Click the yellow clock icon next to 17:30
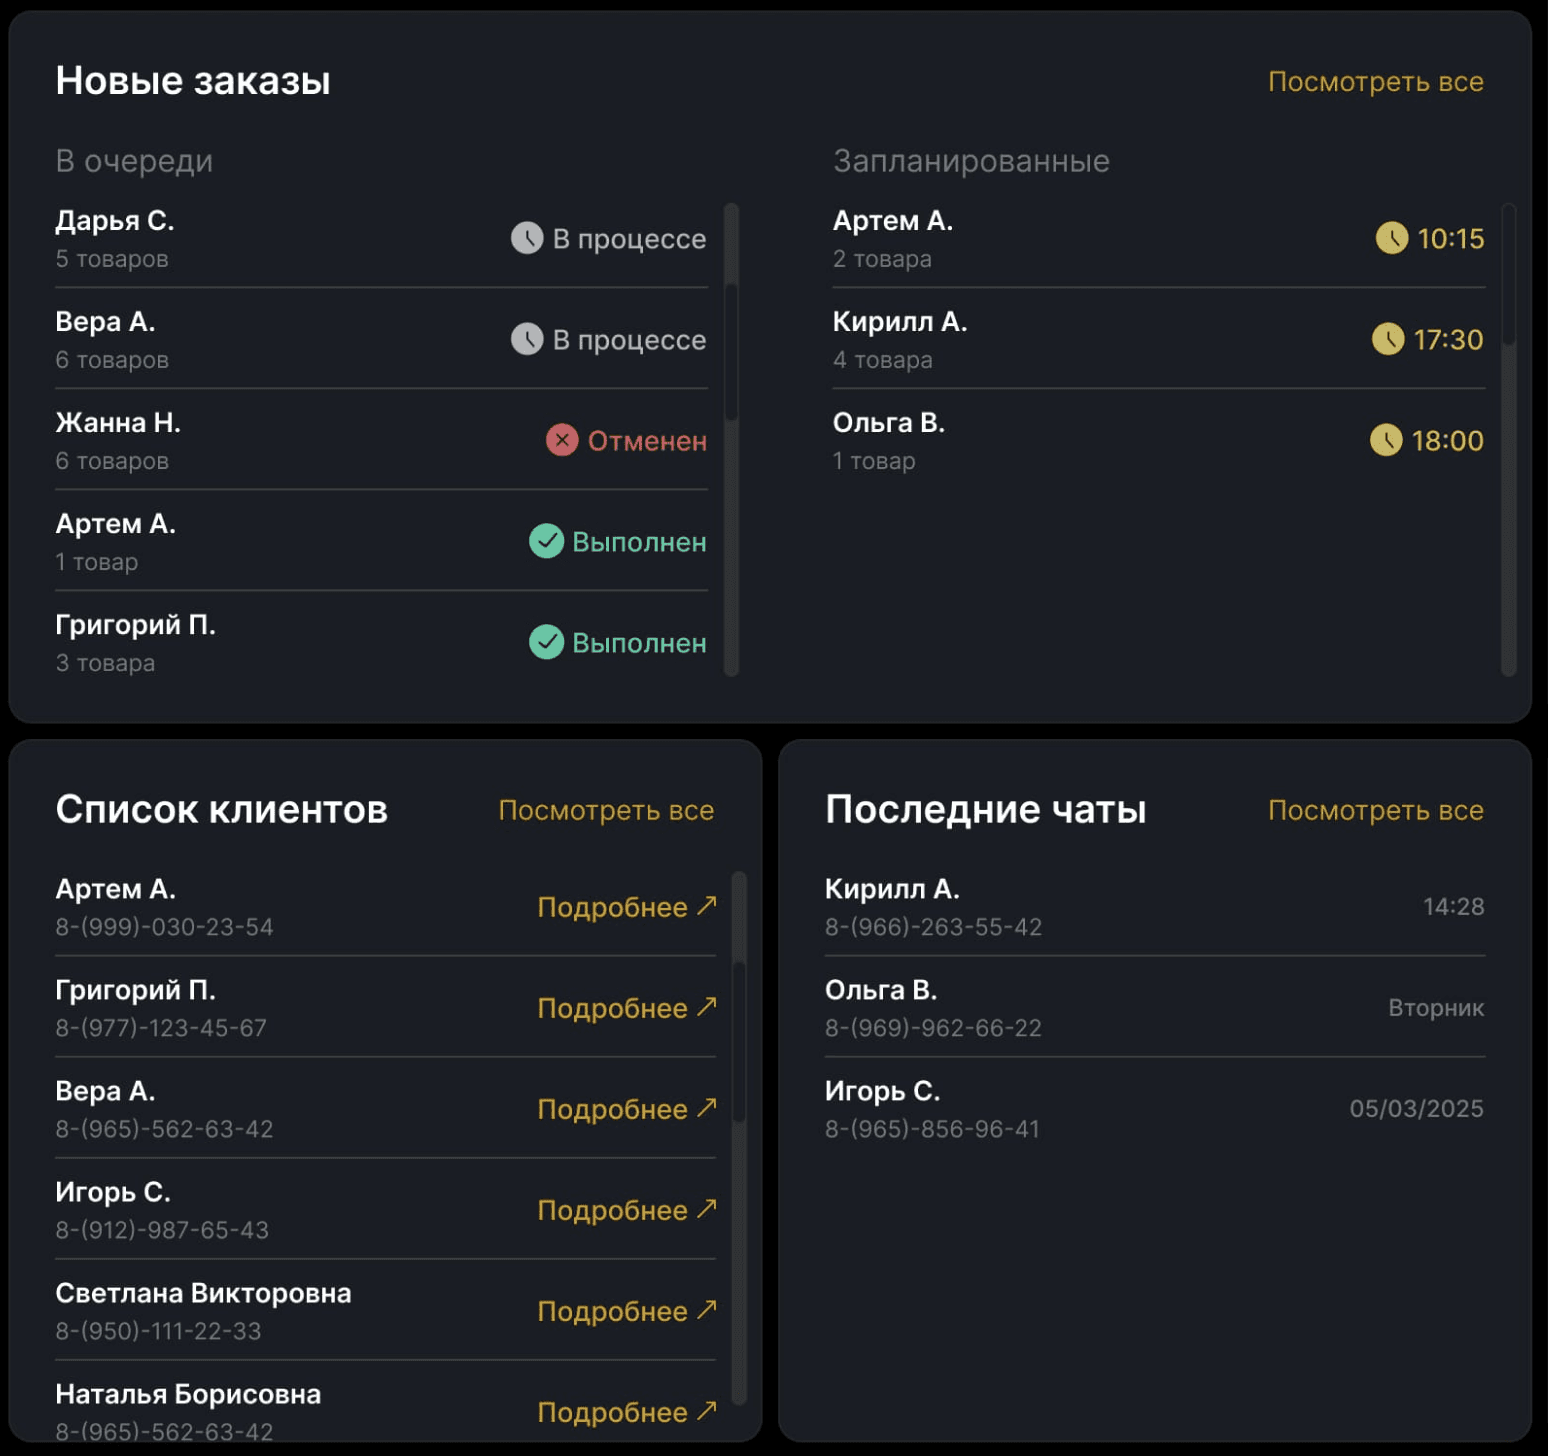The height and width of the screenshot is (1456, 1548). [x=1388, y=339]
